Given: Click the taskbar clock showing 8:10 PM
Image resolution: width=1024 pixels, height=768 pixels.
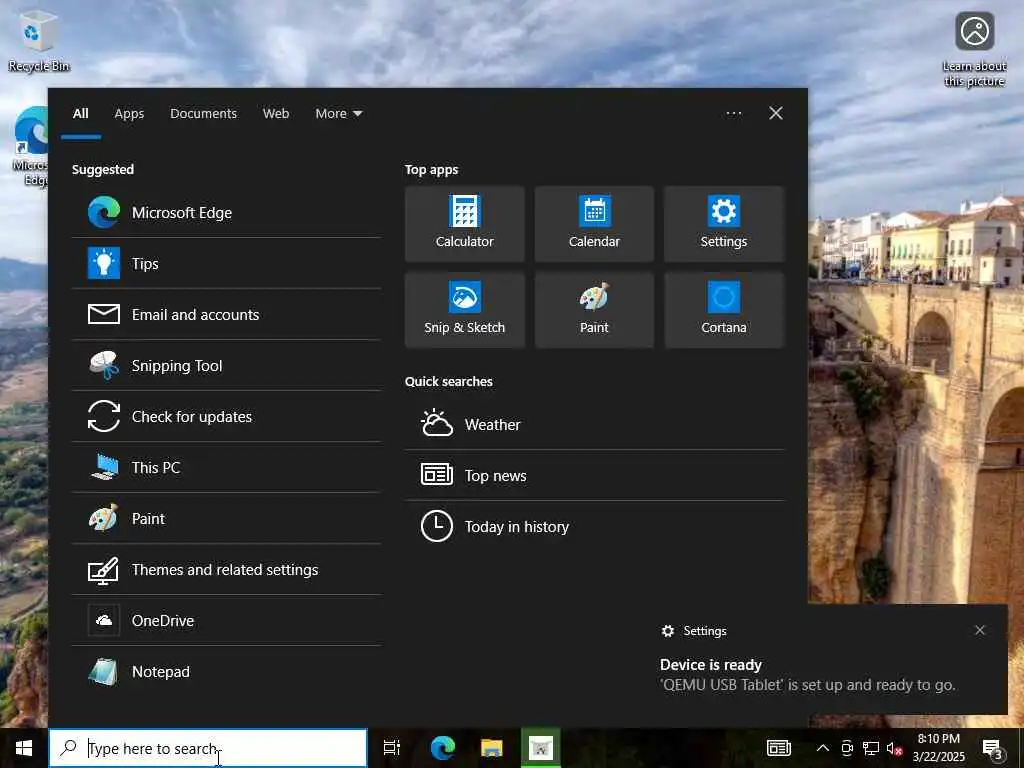Looking at the screenshot, I should coord(938,748).
